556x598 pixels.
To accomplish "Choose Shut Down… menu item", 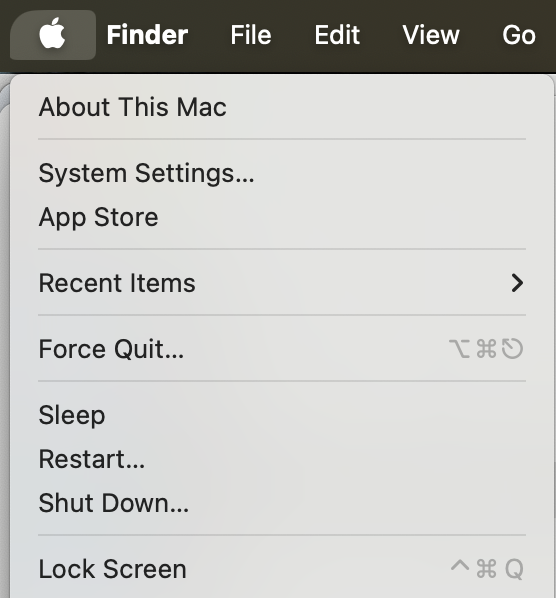I will click(x=282, y=503).
